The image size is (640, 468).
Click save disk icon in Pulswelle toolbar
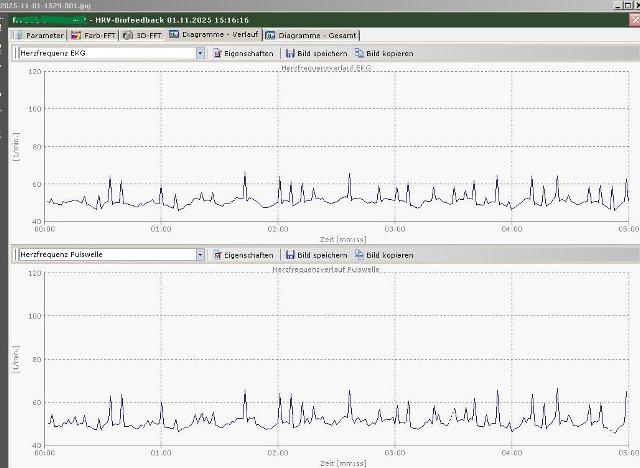290,255
